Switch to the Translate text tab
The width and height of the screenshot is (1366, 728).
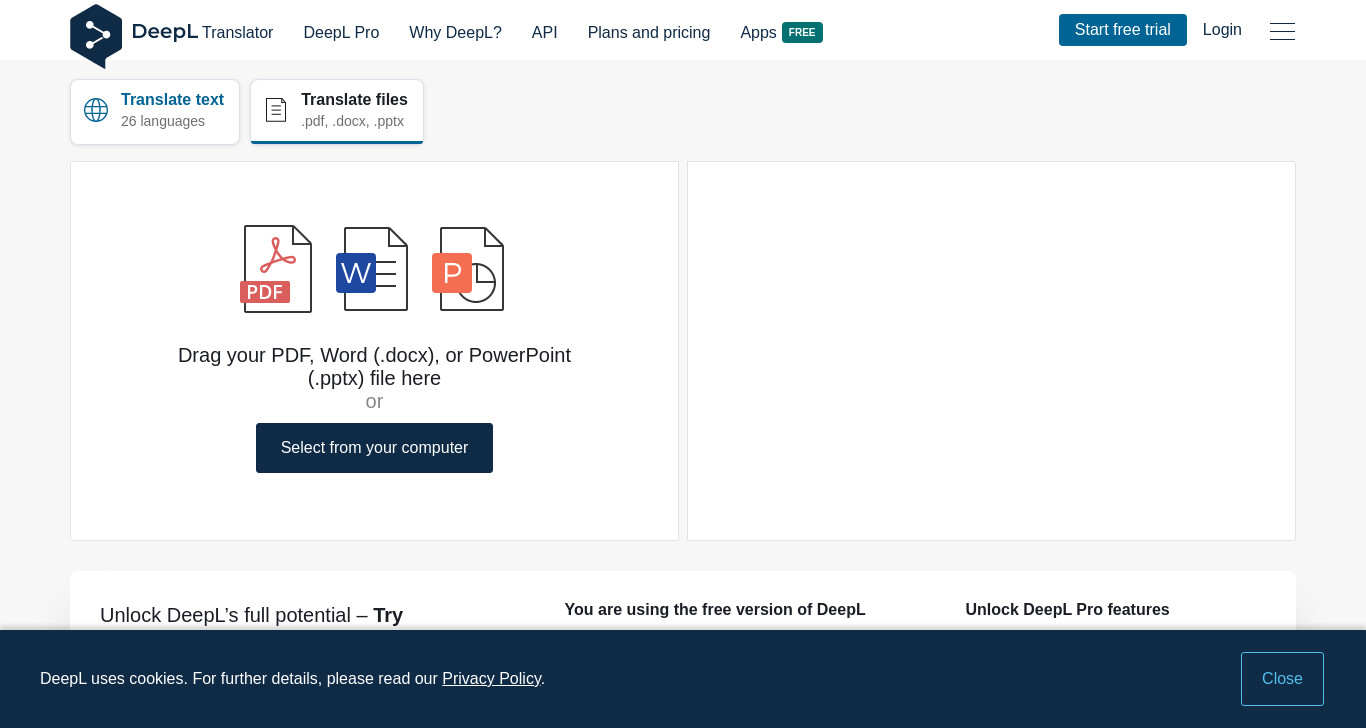(x=155, y=112)
